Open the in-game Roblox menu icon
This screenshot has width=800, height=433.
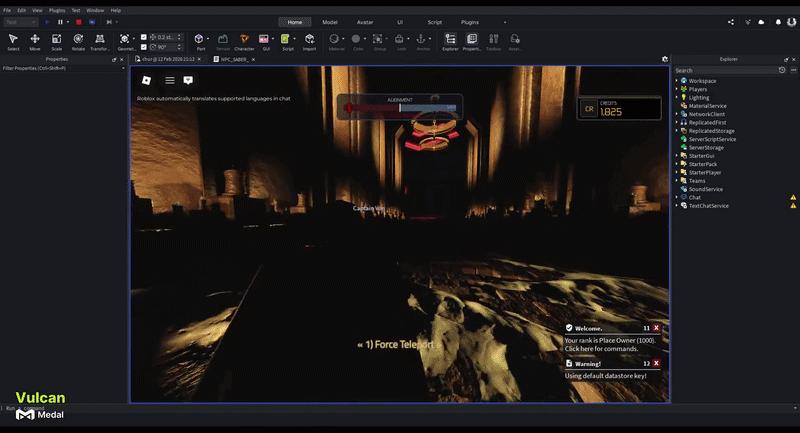point(147,80)
